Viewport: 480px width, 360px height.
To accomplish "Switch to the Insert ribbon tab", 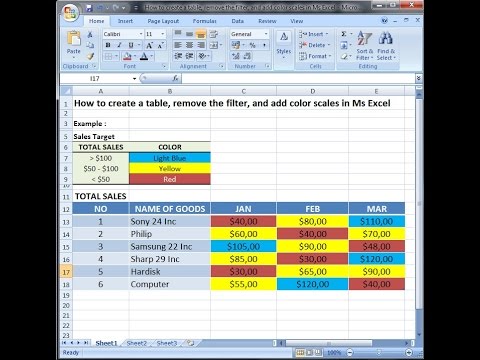I will (x=125, y=21).
